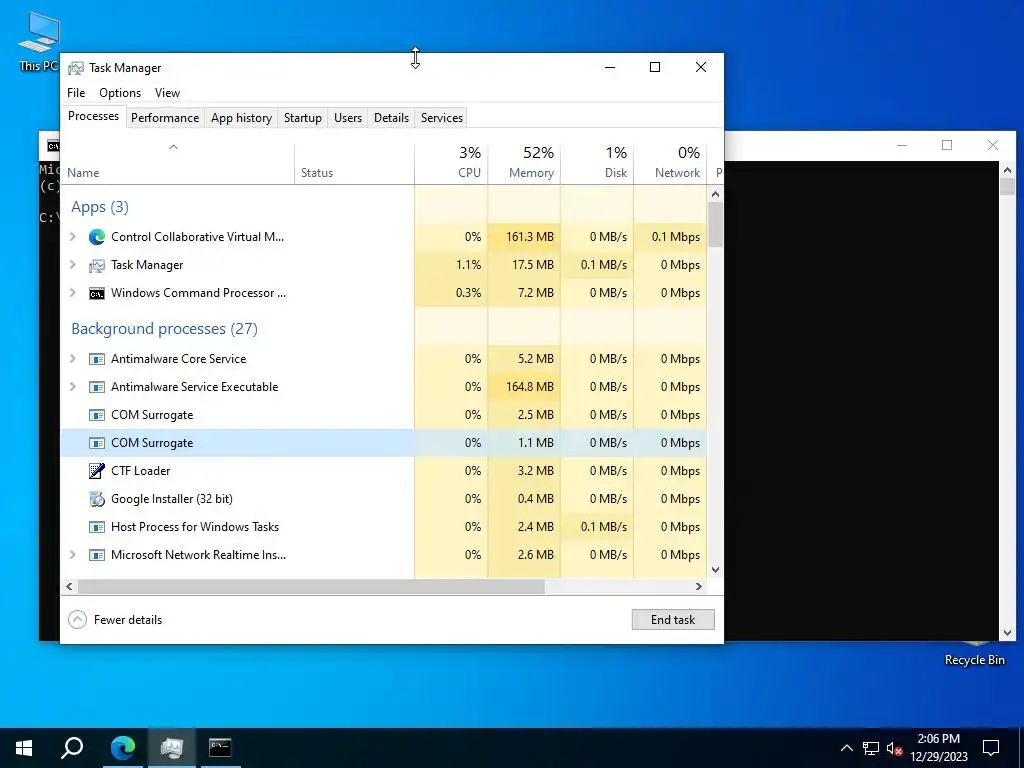Viewport: 1024px width, 768px height.
Task: Click Command Prompt window scroll down arrow
Action: pos(1007,632)
